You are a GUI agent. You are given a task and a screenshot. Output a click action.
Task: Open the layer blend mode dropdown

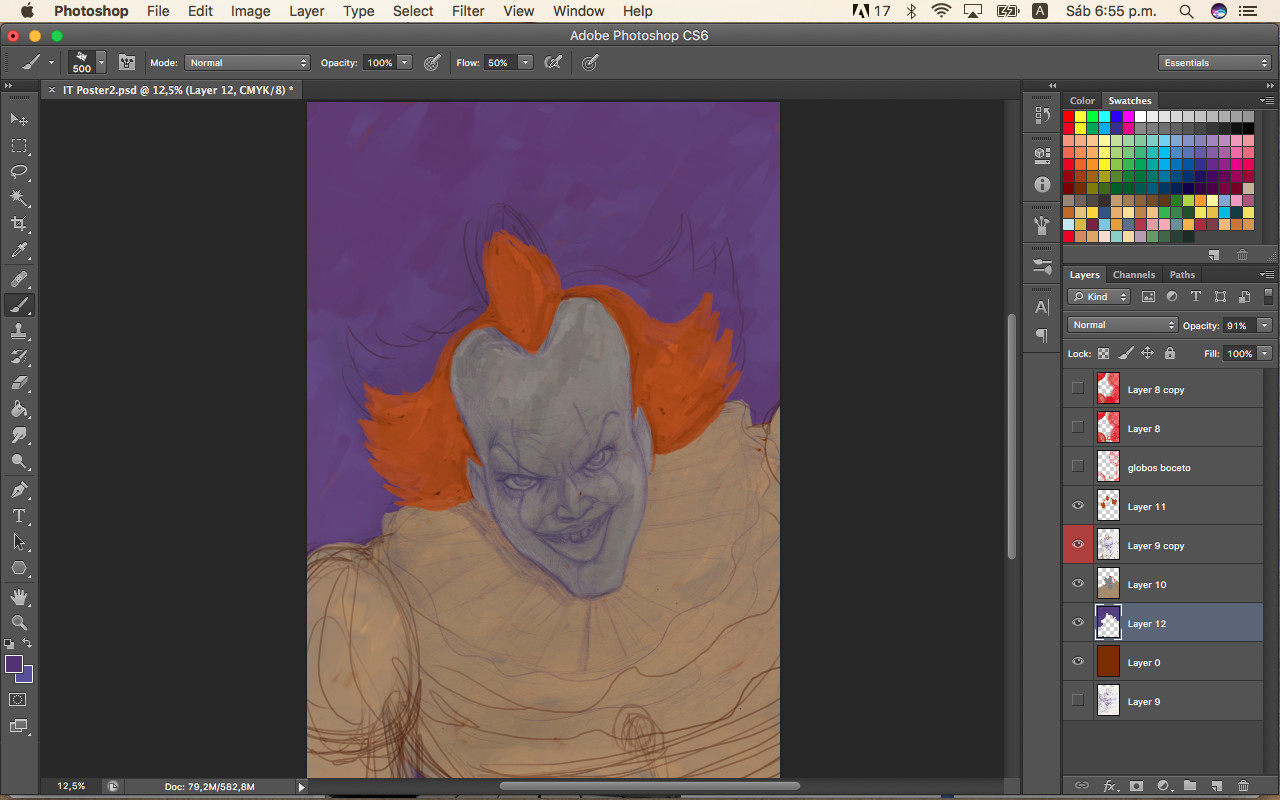coord(1123,325)
